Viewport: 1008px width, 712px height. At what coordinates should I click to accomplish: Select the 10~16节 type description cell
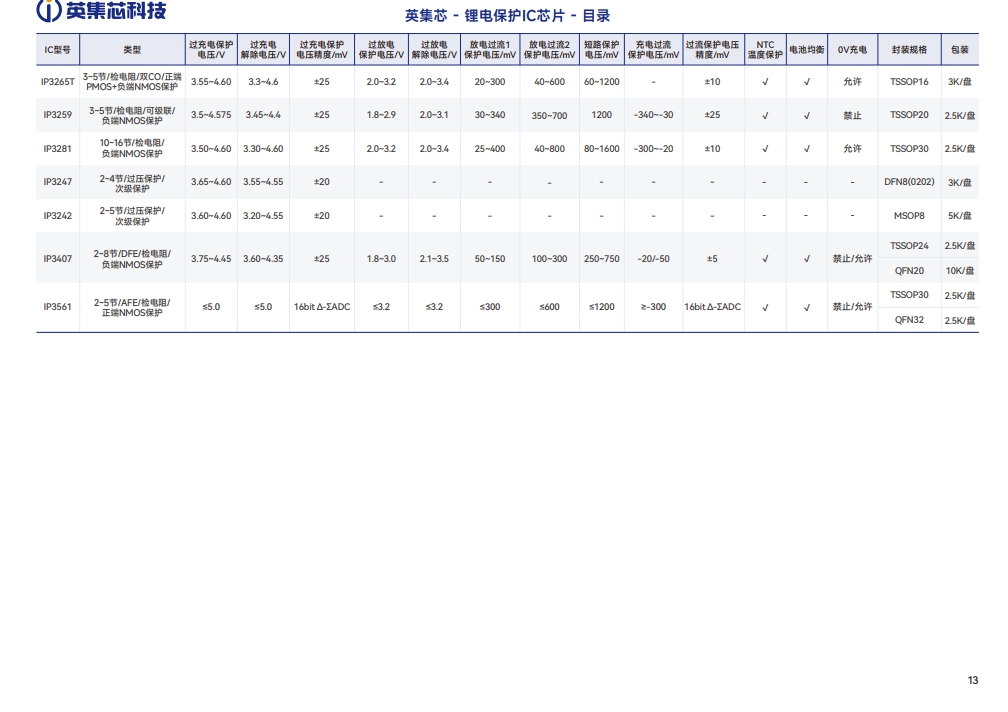click(132, 148)
